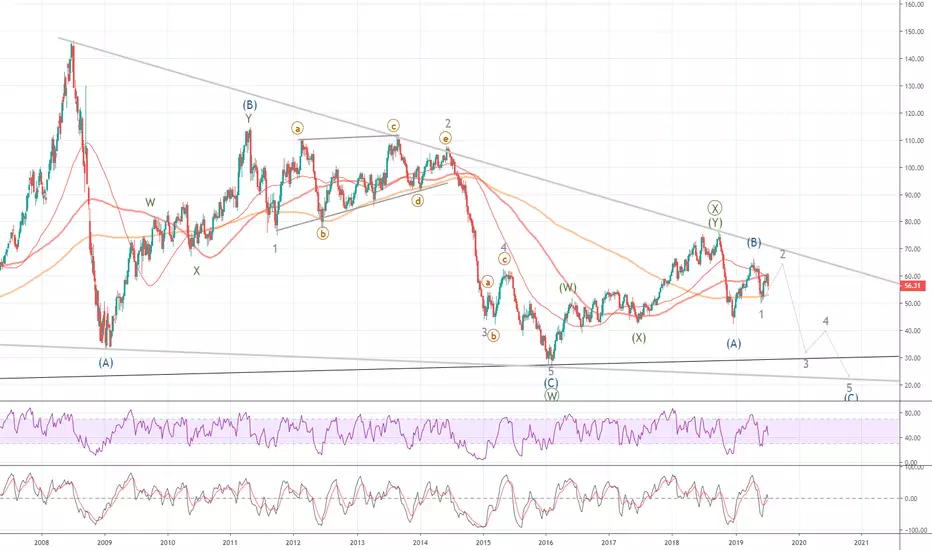Click the 2009 year label on time axis

click(x=104, y=542)
